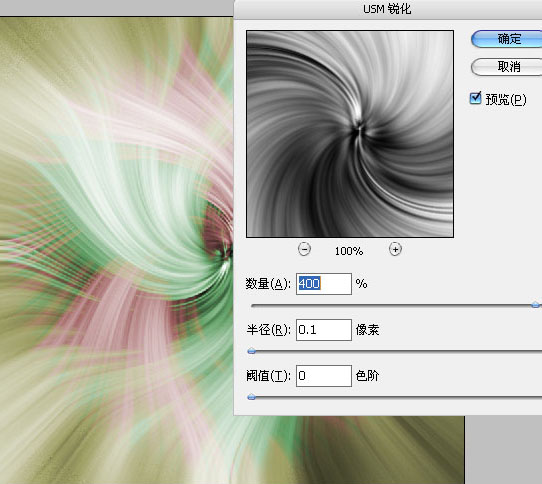Click the plus zoom-in icon under preview

[x=395, y=249]
